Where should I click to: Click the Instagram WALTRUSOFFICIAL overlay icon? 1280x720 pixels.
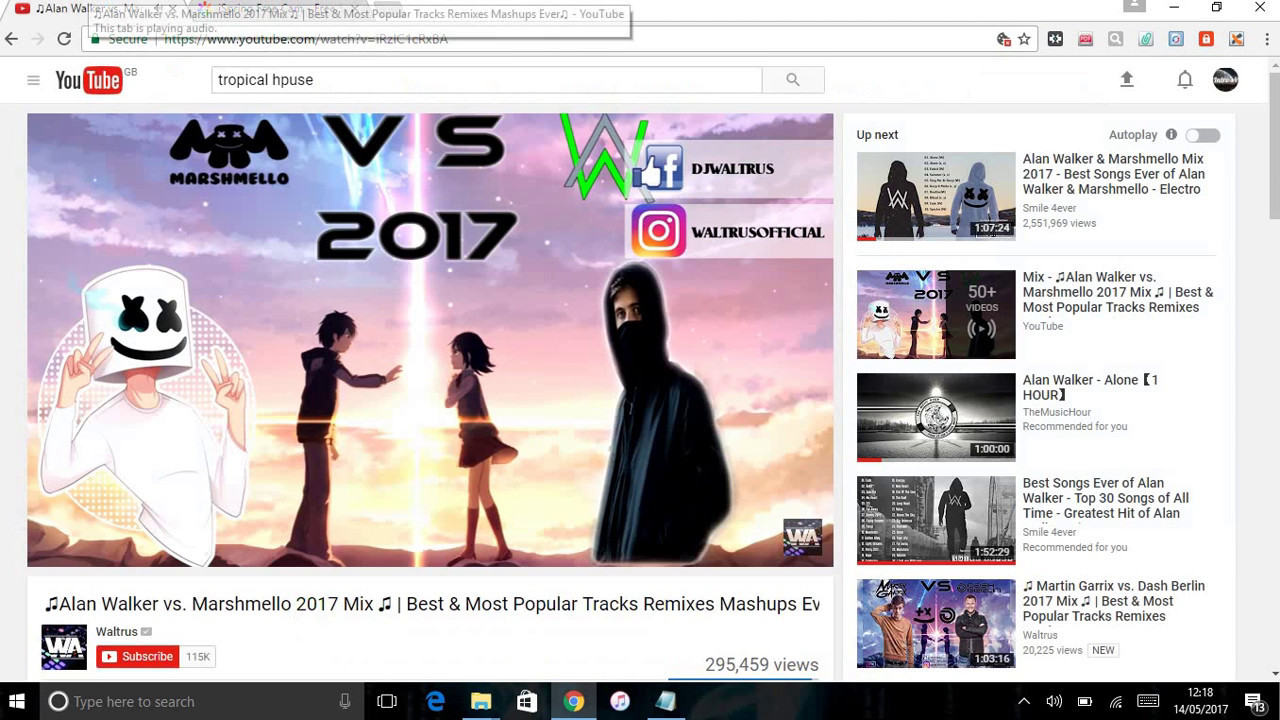click(658, 231)
